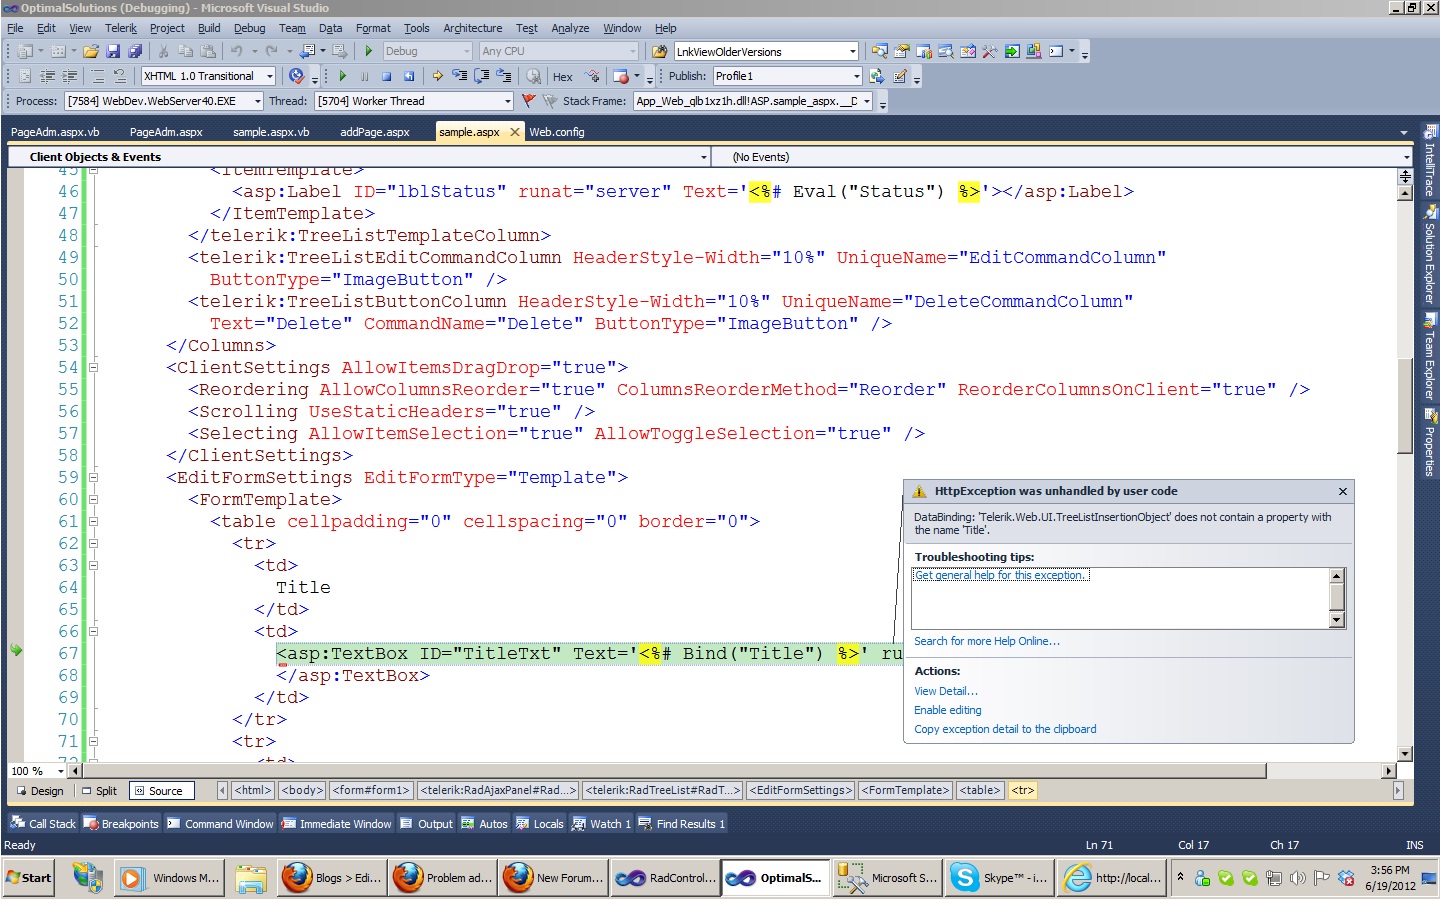Open the Locals window

[x=540, y=824]
